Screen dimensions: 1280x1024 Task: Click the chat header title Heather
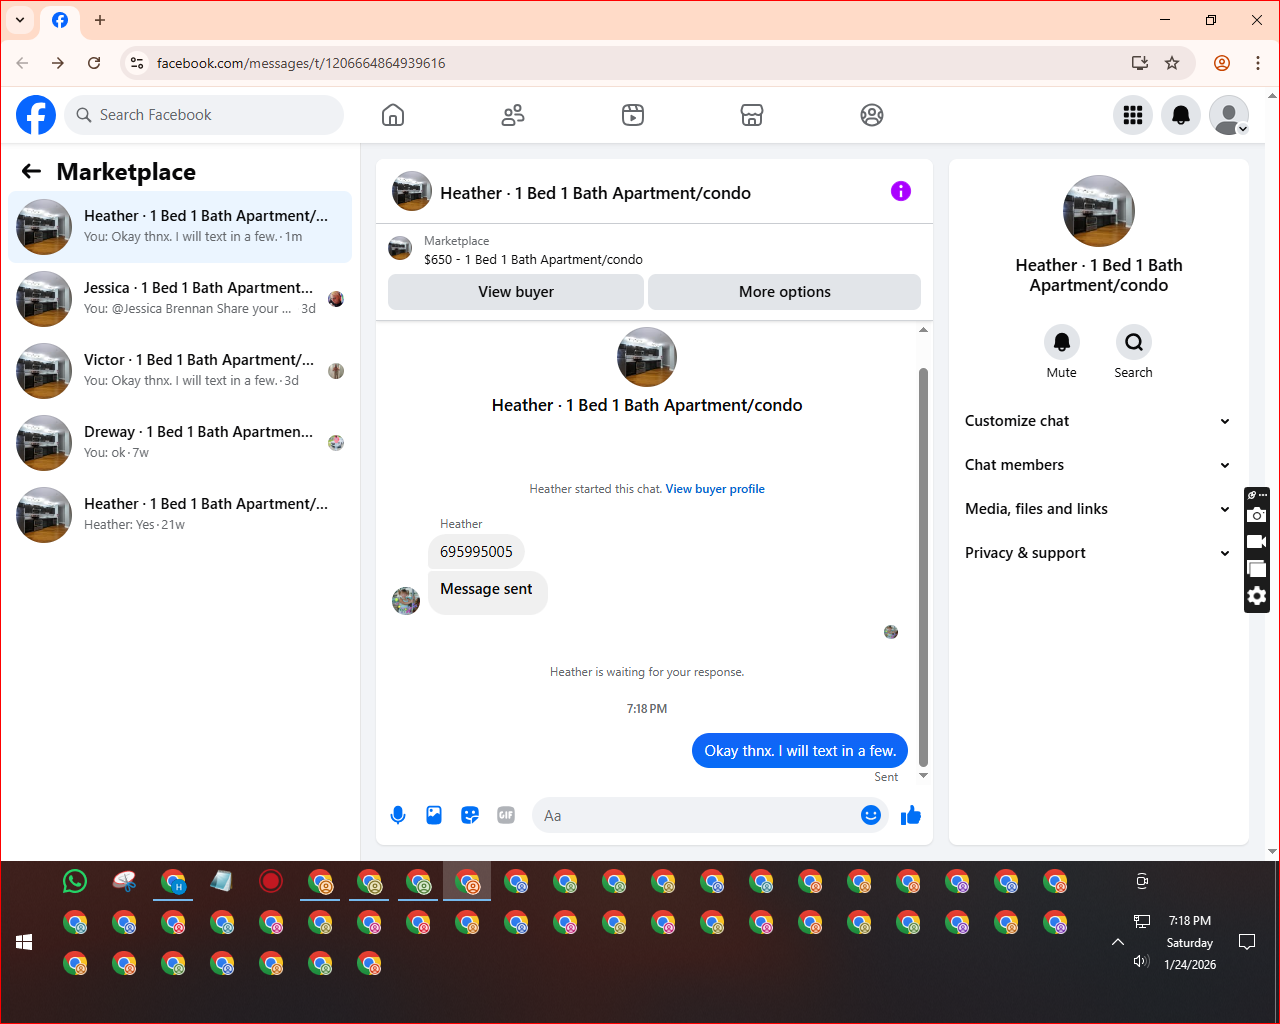(595, 193)
